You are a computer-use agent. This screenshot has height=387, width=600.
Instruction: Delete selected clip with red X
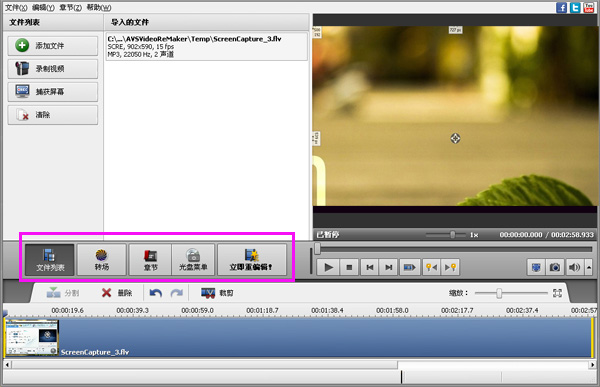[117, 293]
